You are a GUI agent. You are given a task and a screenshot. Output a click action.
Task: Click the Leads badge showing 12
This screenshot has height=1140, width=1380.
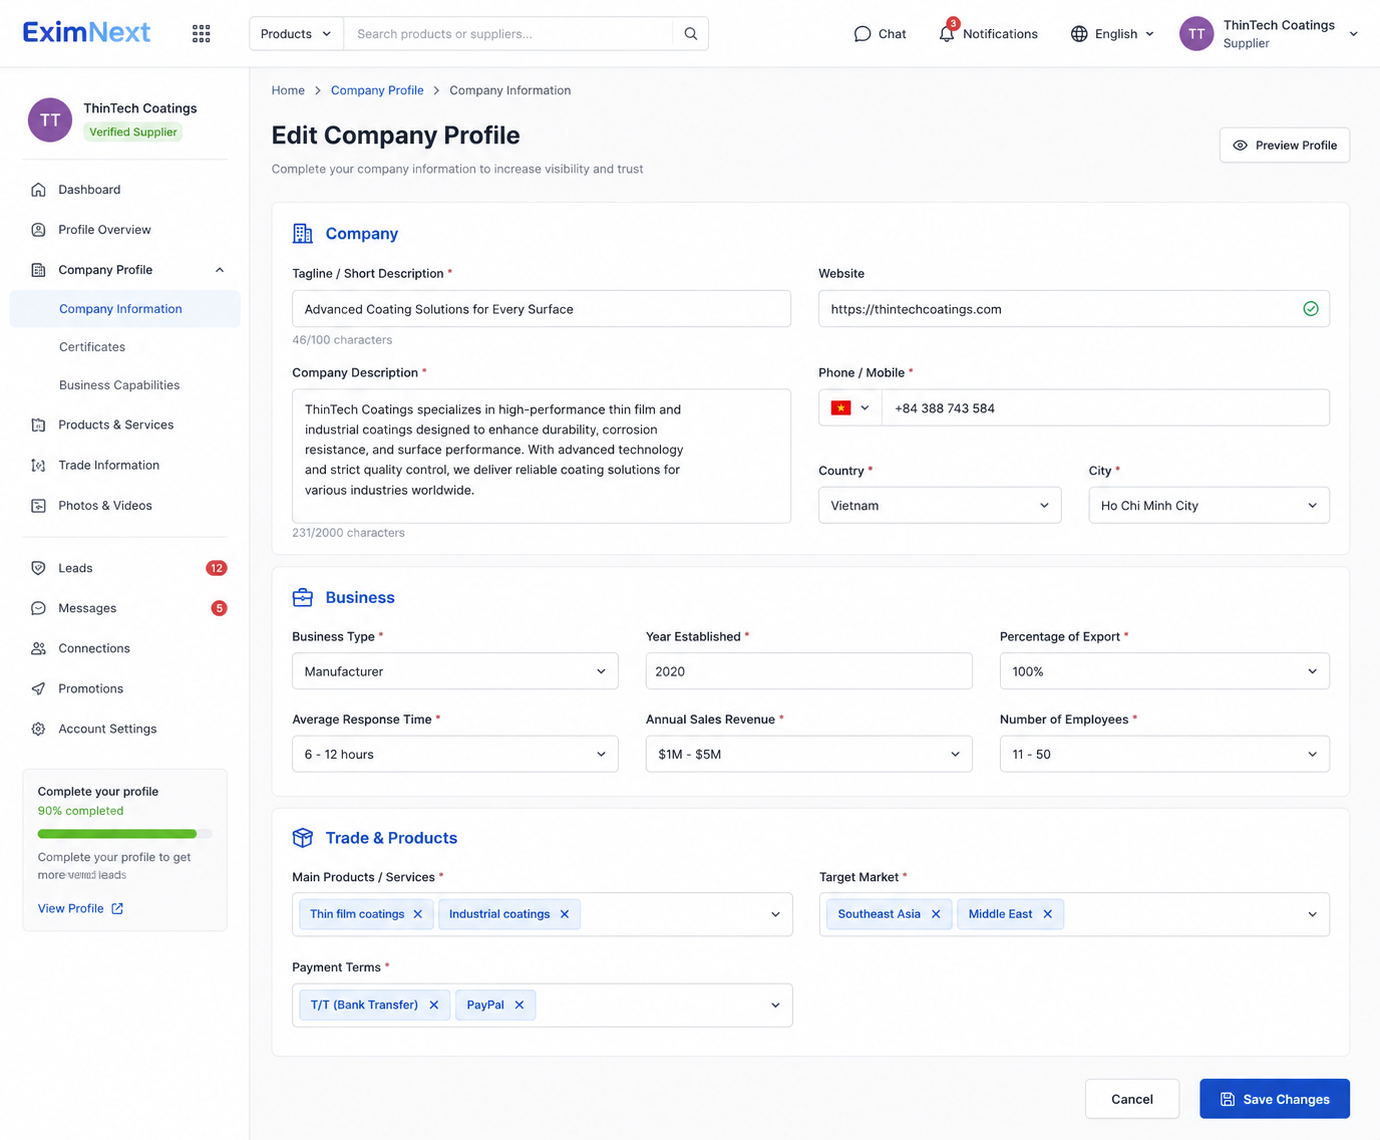[x=216, y=568]
